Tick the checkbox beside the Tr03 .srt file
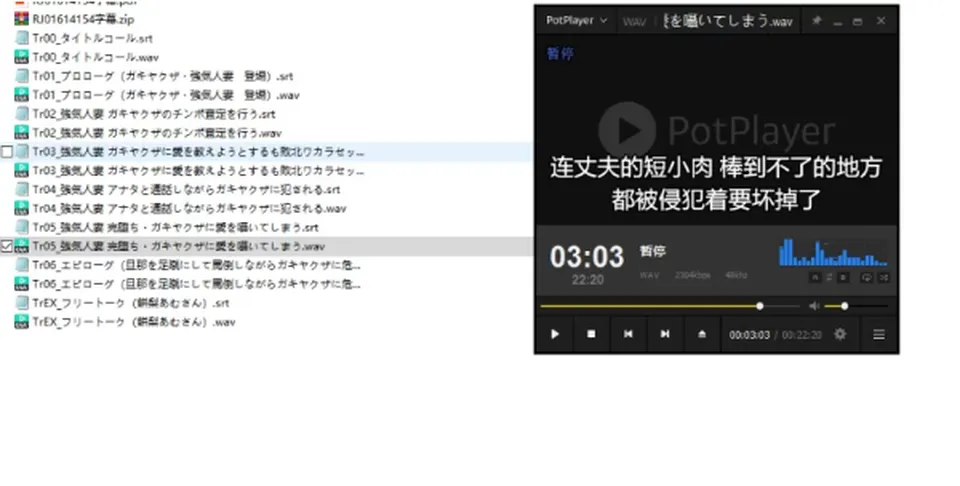 coord(7,152)
